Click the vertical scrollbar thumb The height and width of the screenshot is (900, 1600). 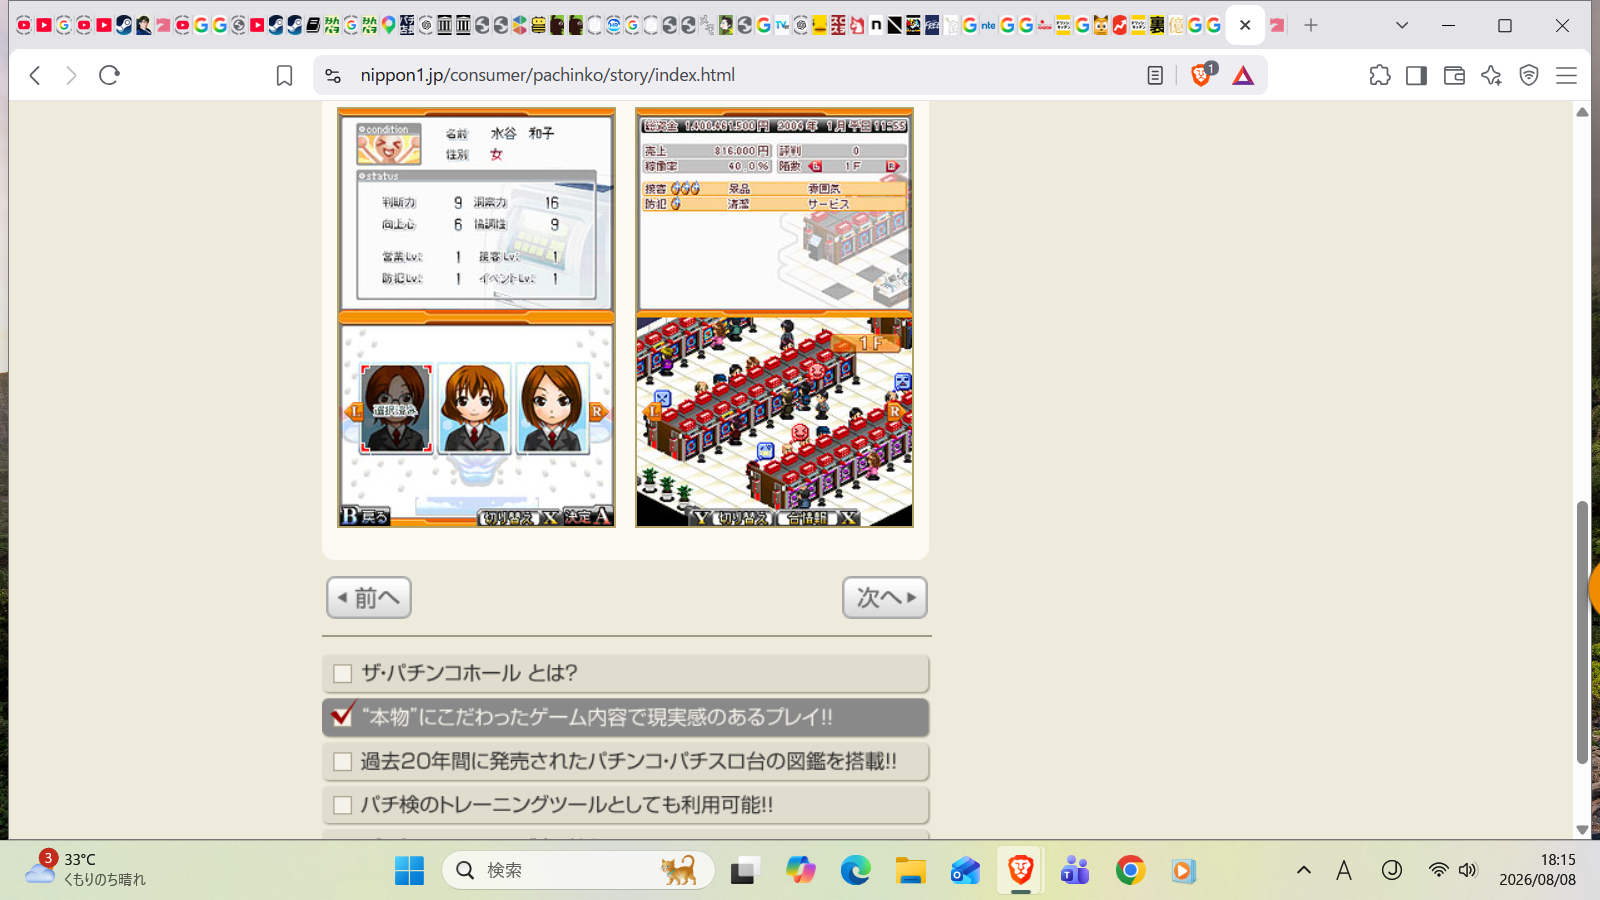1582,632
